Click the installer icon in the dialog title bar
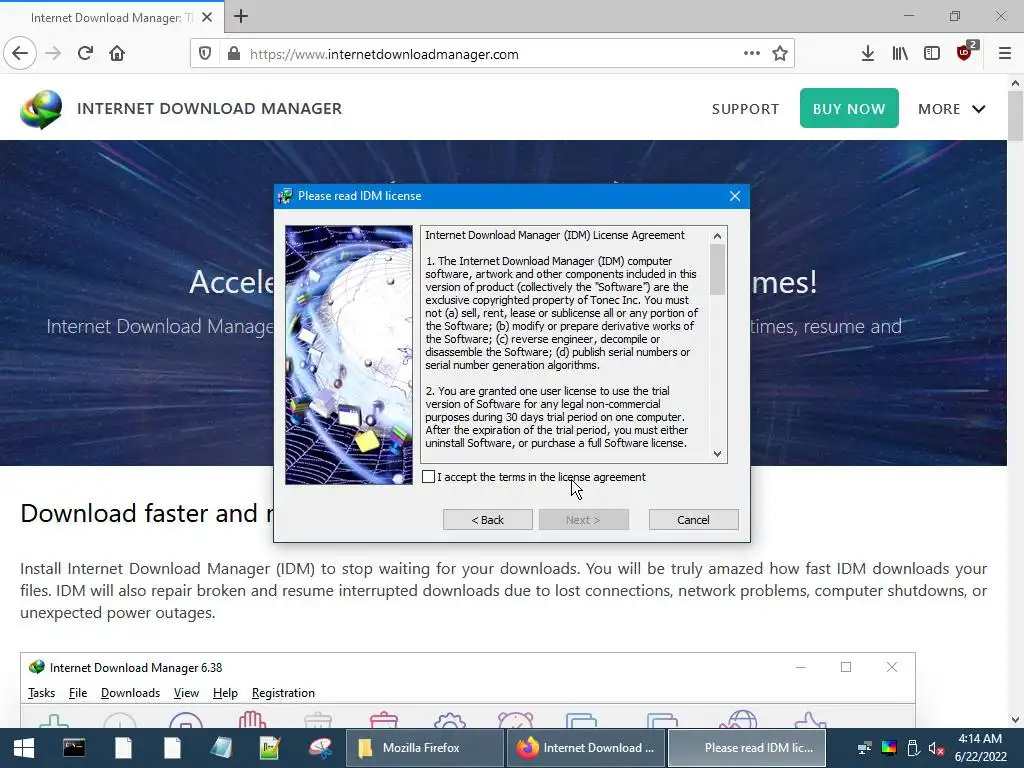Image resolution: width=1024 pixels, height=768 pixels. tap(285, 196)
